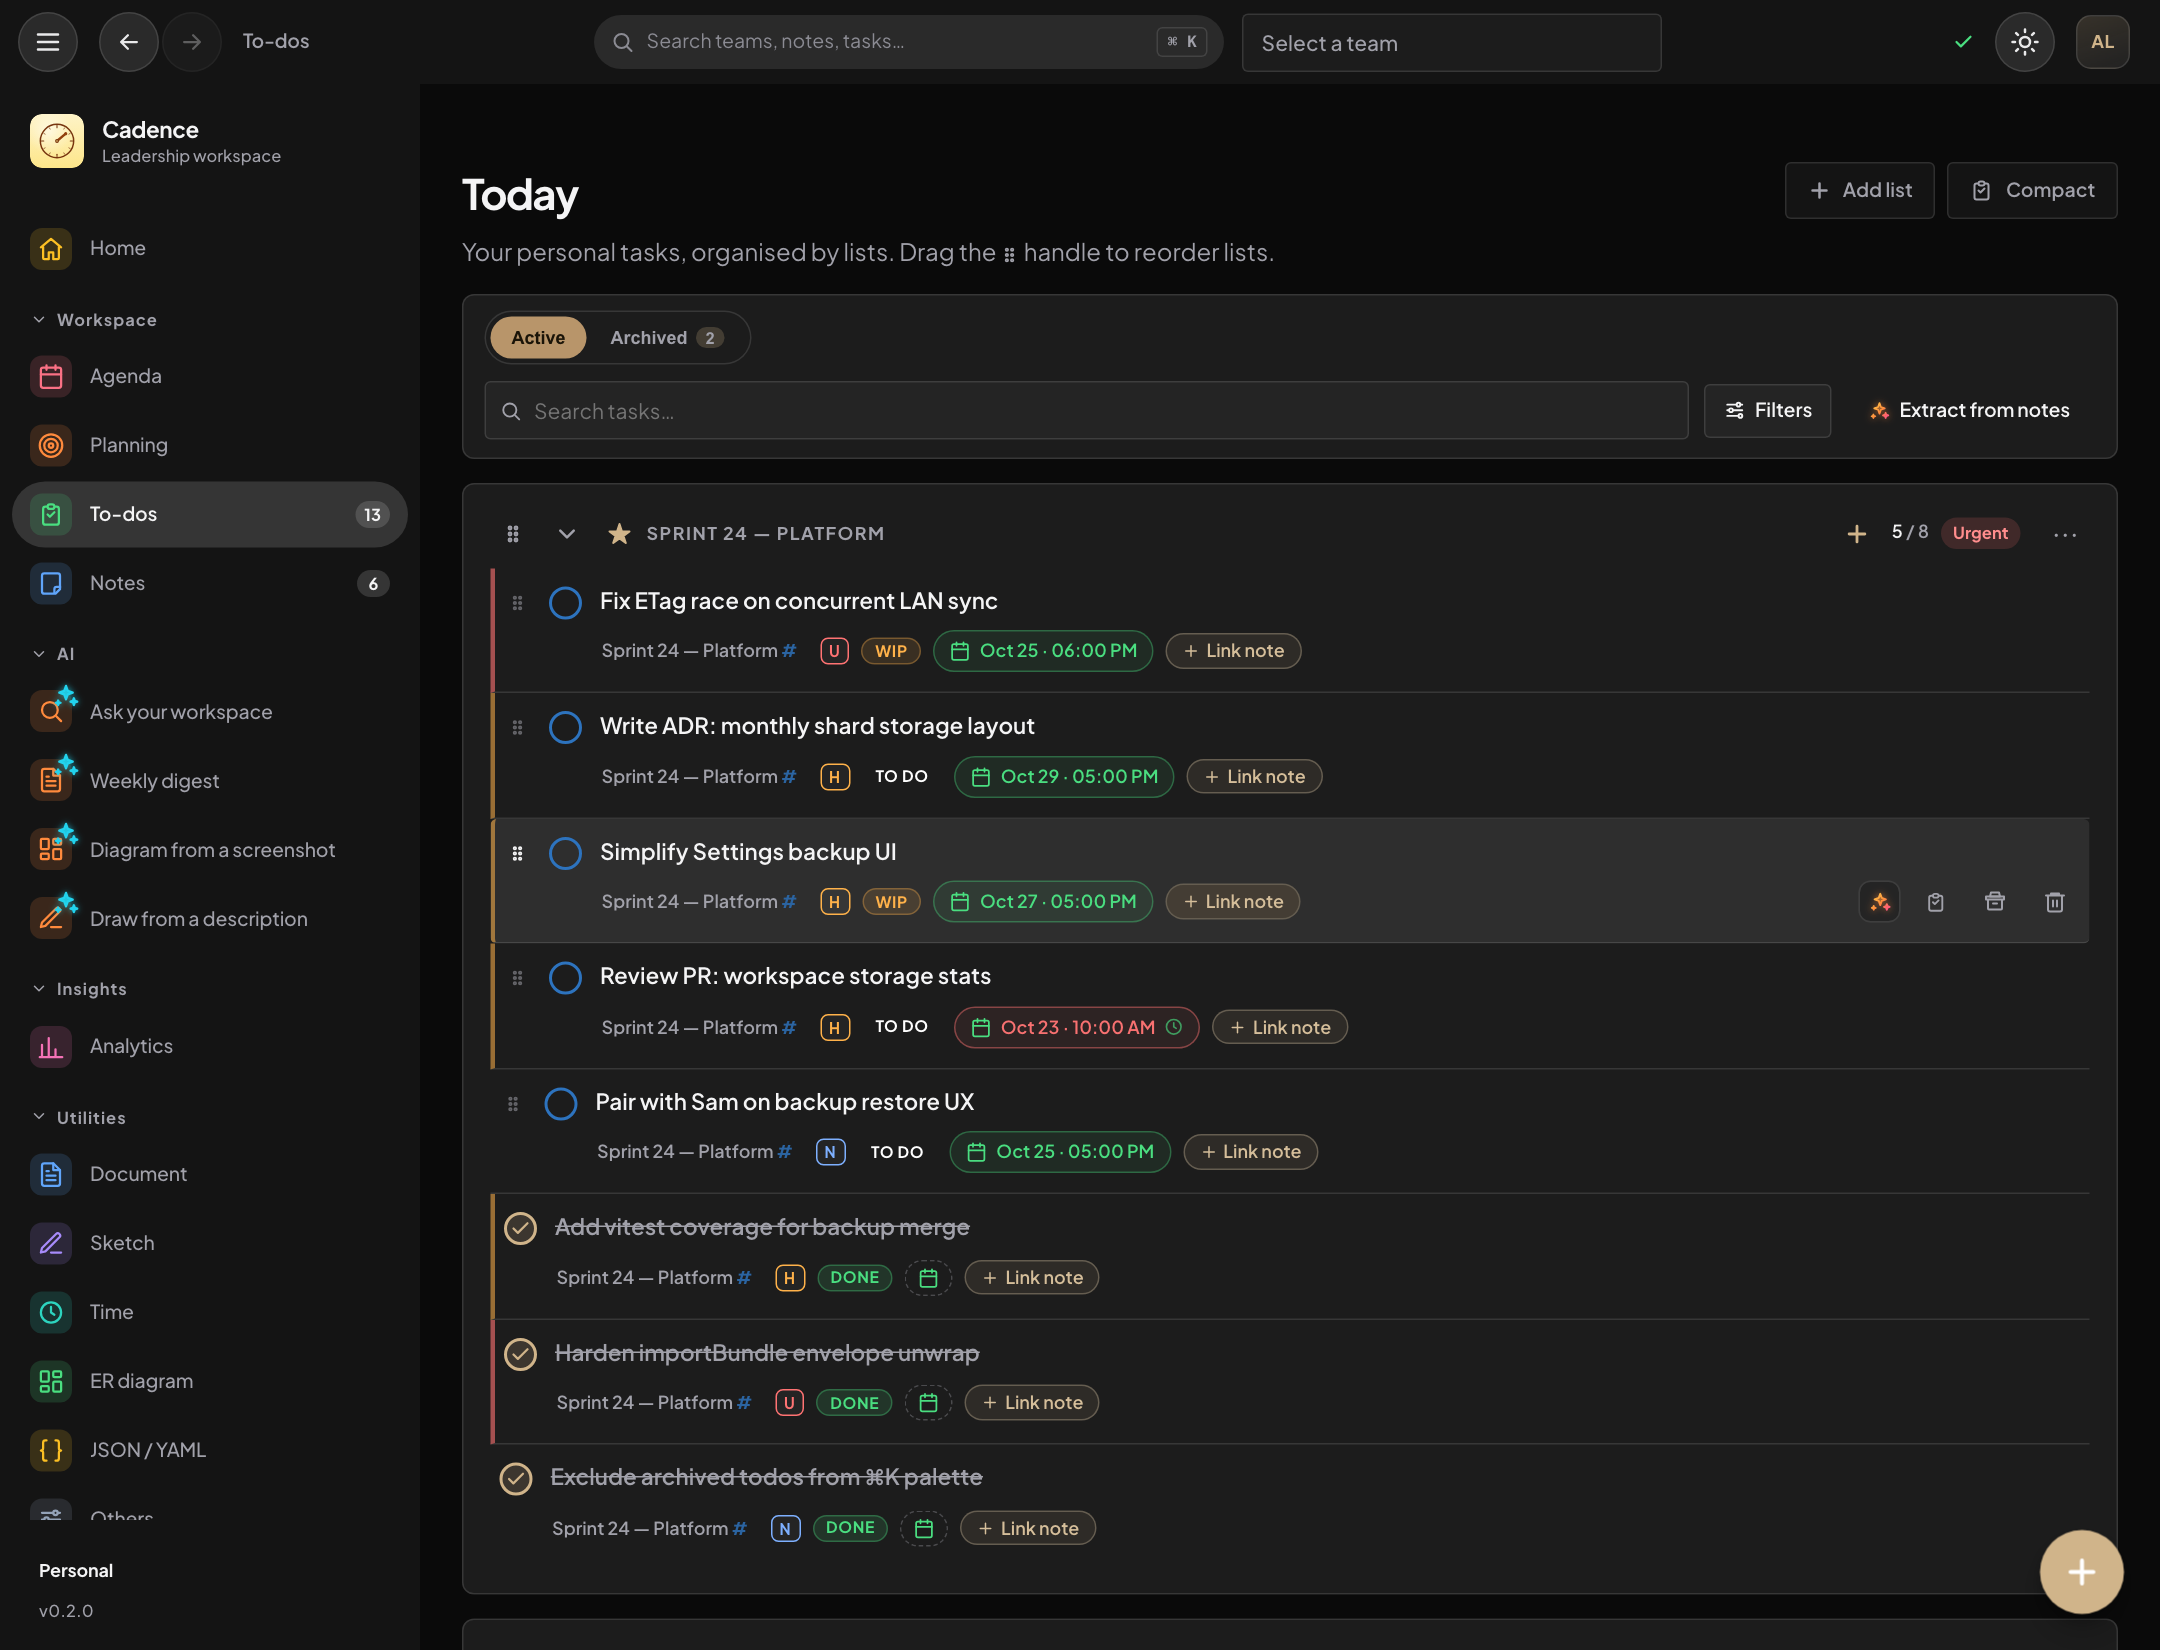2160x1650 pixels.
Task: Switch to the Archived tab
Action: click(x=666, y=338)
